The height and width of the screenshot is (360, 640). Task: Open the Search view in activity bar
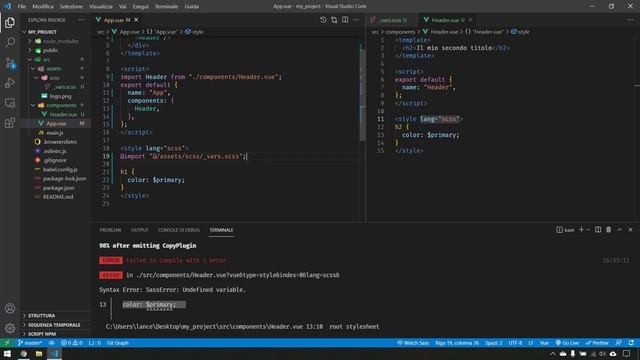click(10, 42)
